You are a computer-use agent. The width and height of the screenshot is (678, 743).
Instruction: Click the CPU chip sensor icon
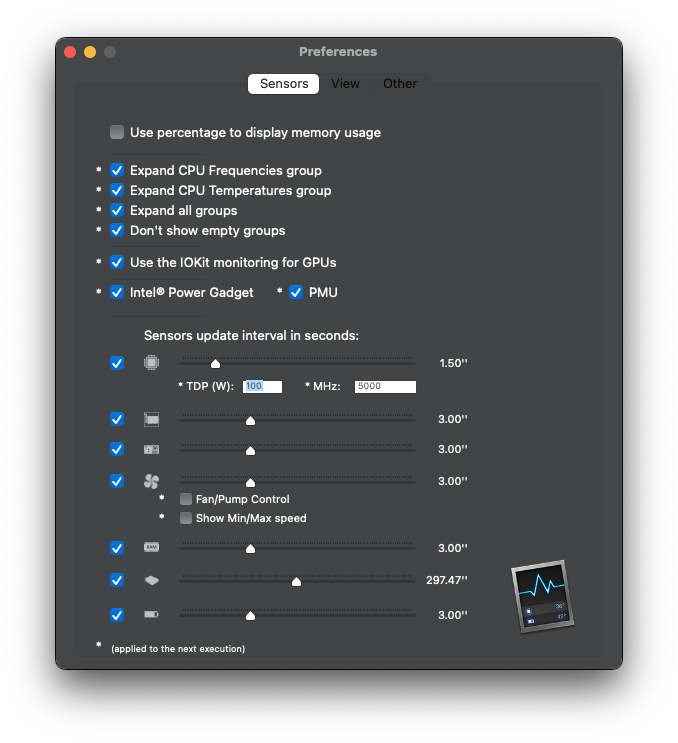point(151,363)
